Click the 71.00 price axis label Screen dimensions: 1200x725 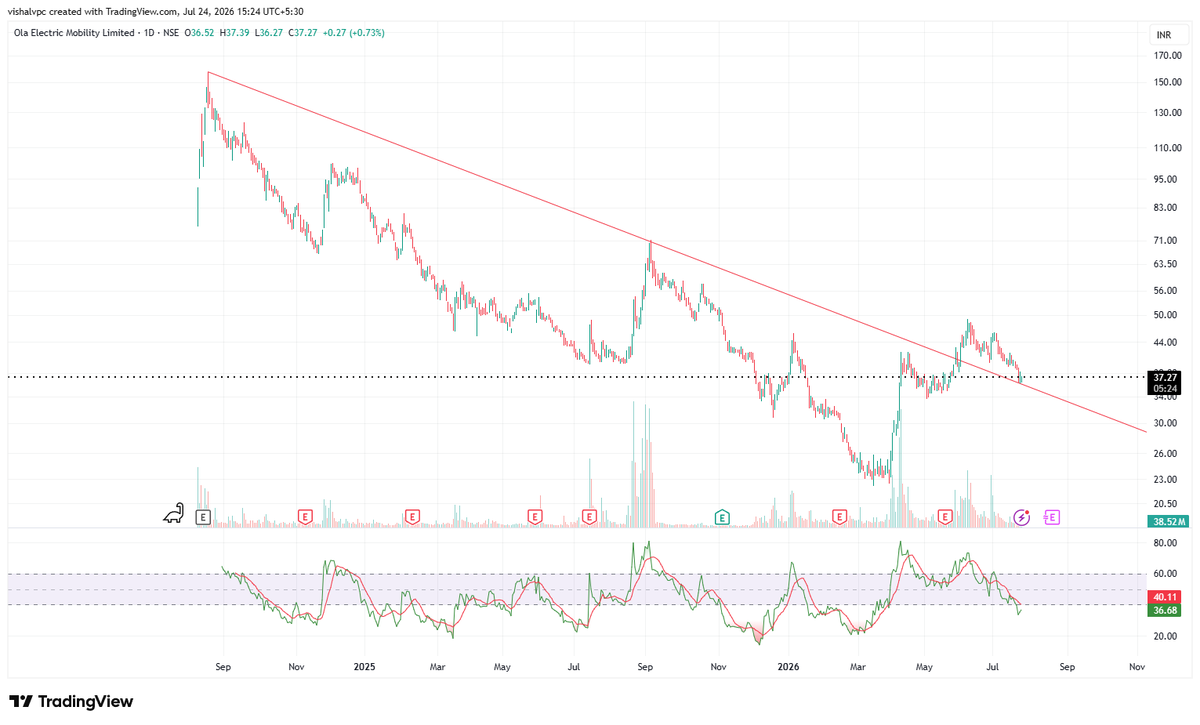coord(1166,241)
